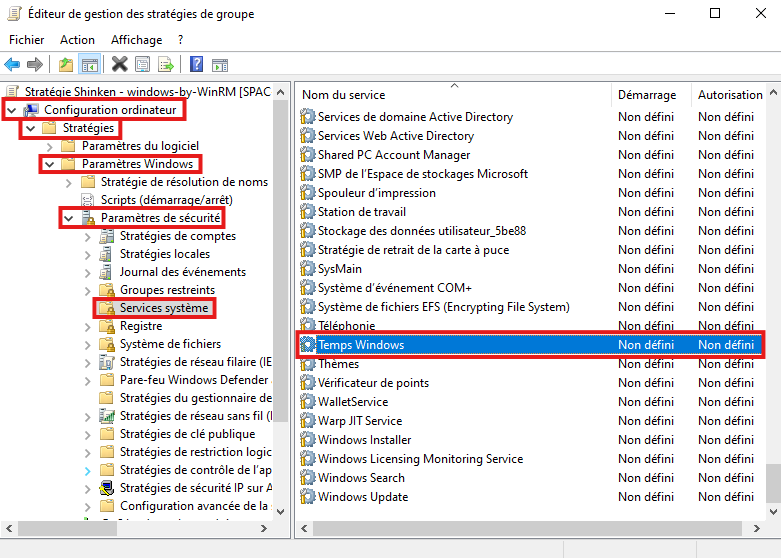This screenshot has height=558, width=781.
Task: Click the Export list toolbar icon
Action: coord(166,65)
